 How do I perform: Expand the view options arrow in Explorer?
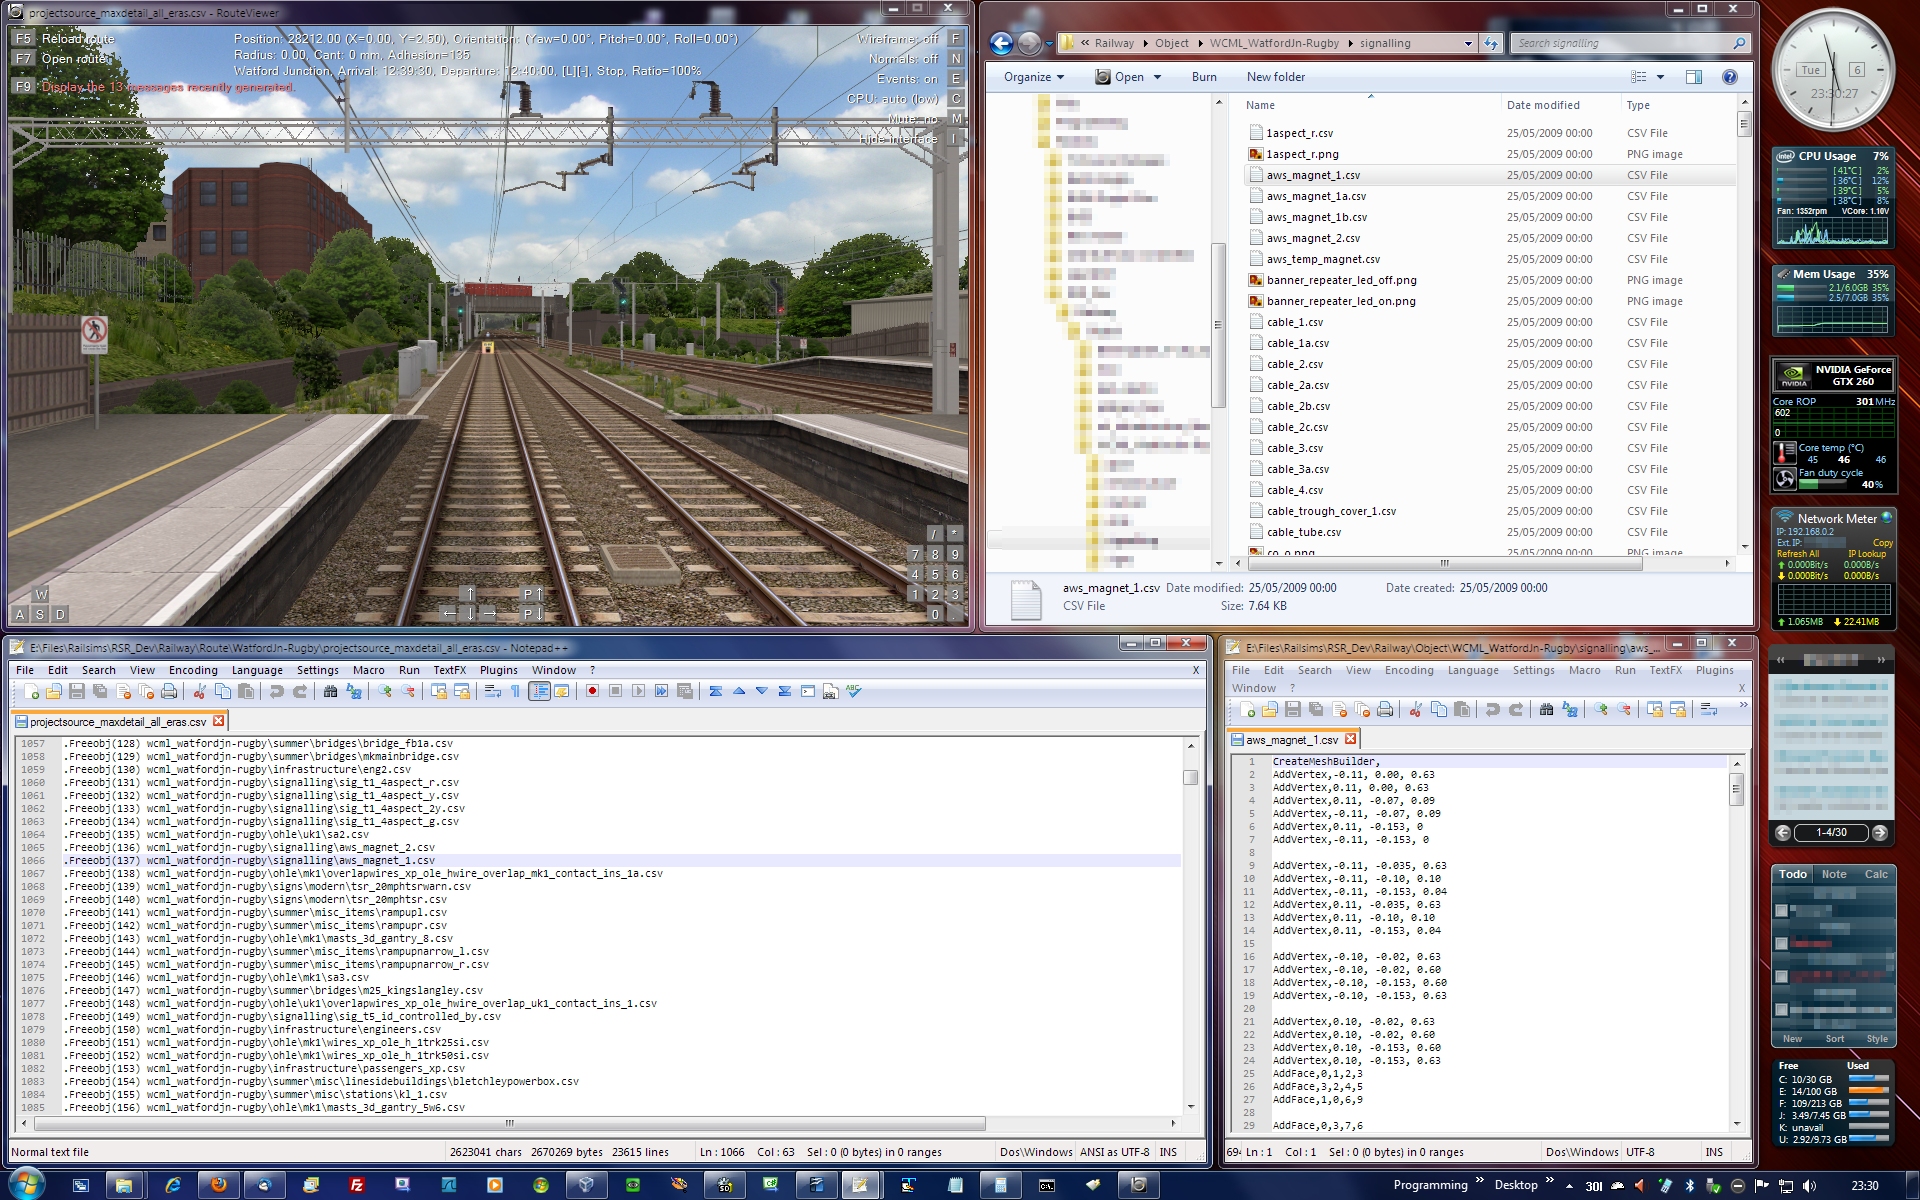(1660, 77)
